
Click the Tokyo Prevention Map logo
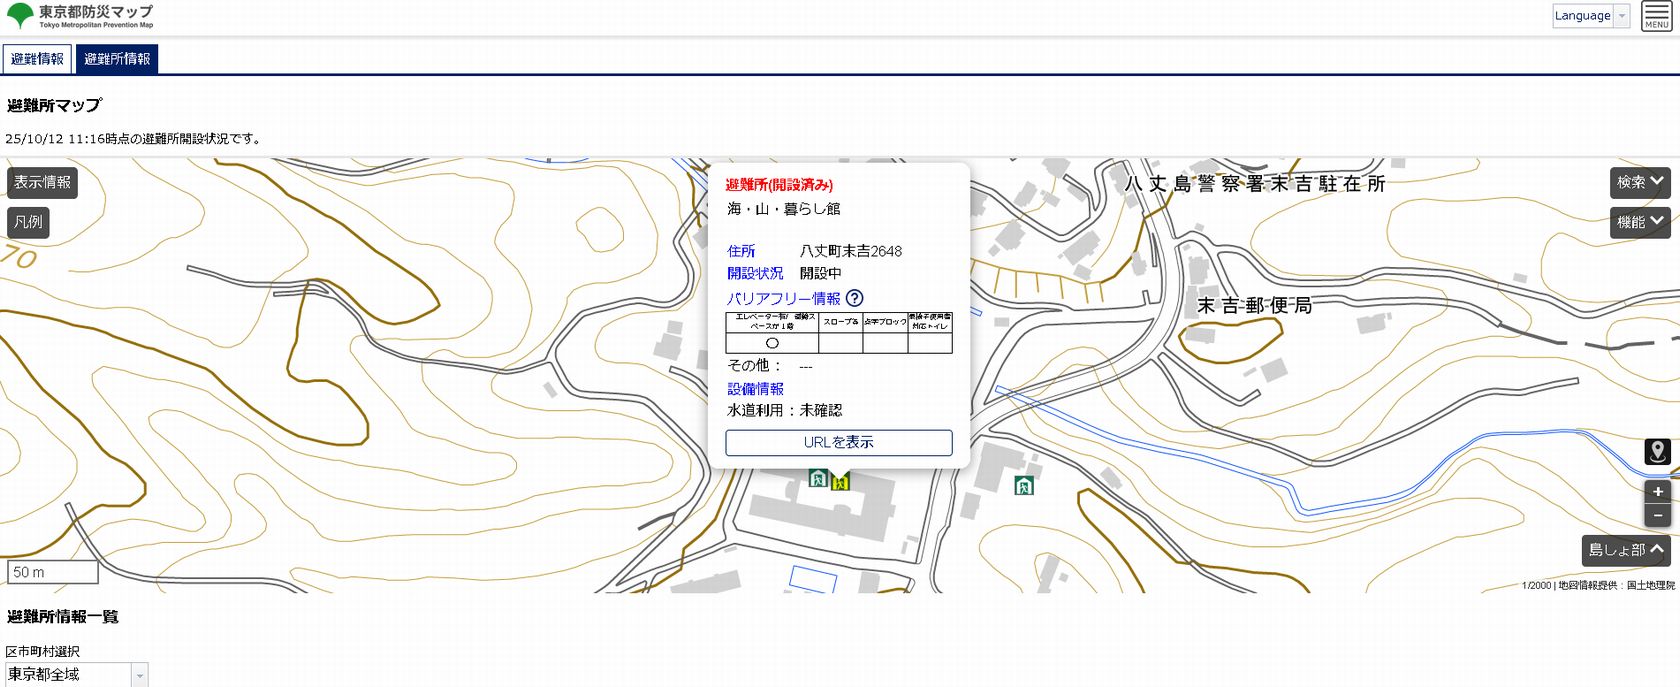click(x=80, y=16)
